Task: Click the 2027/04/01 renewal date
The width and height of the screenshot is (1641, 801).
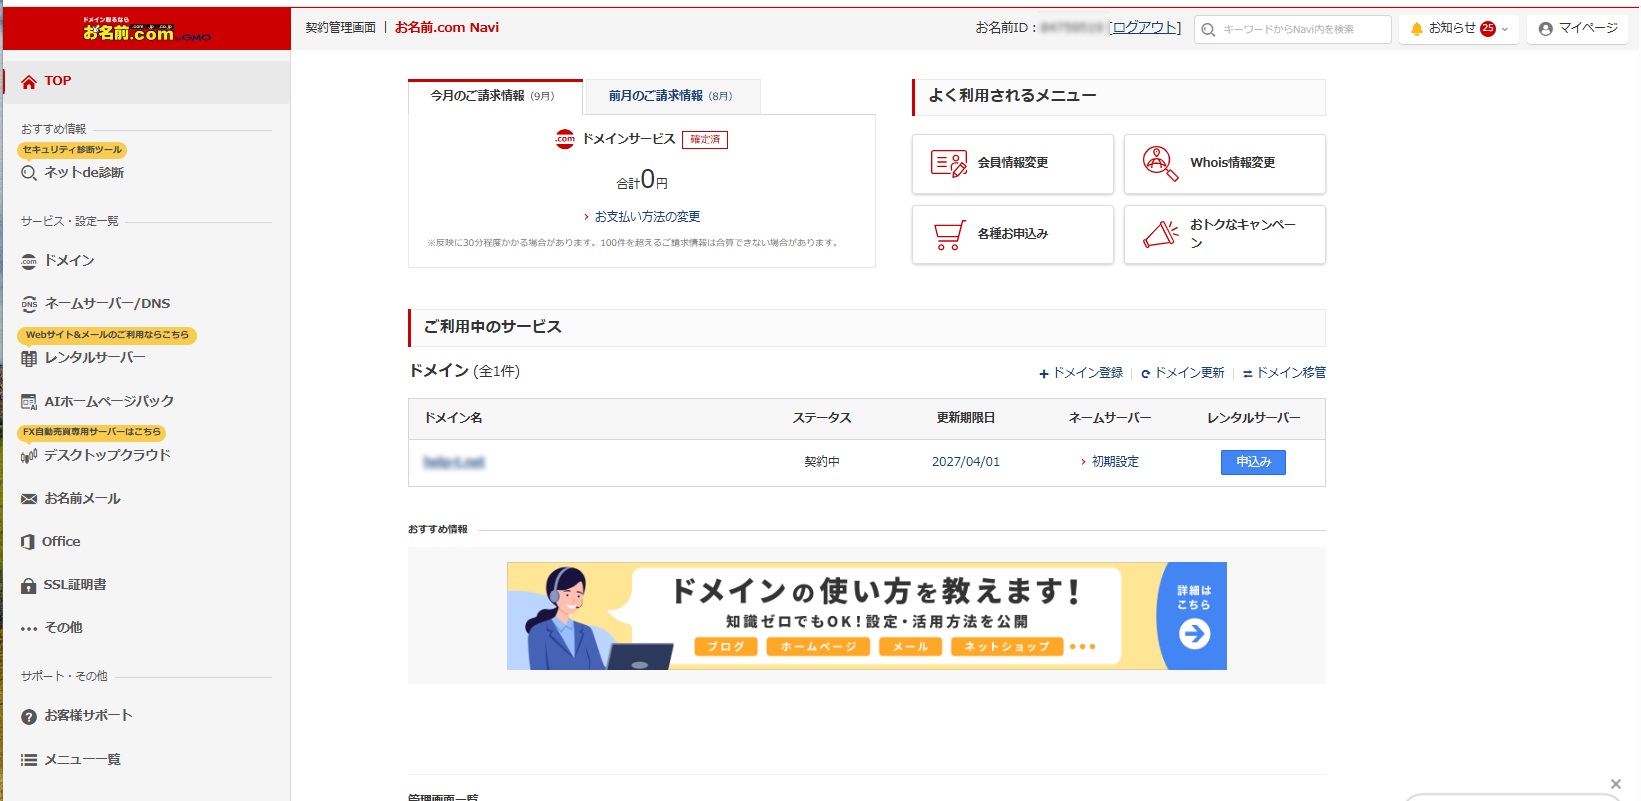Action: 966,462
